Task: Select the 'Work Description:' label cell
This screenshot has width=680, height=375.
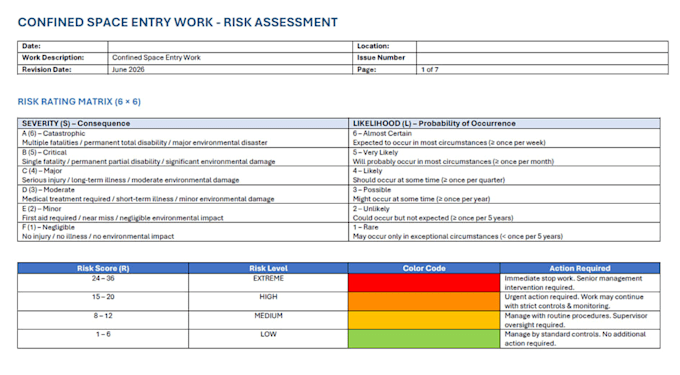Action: 62,58
